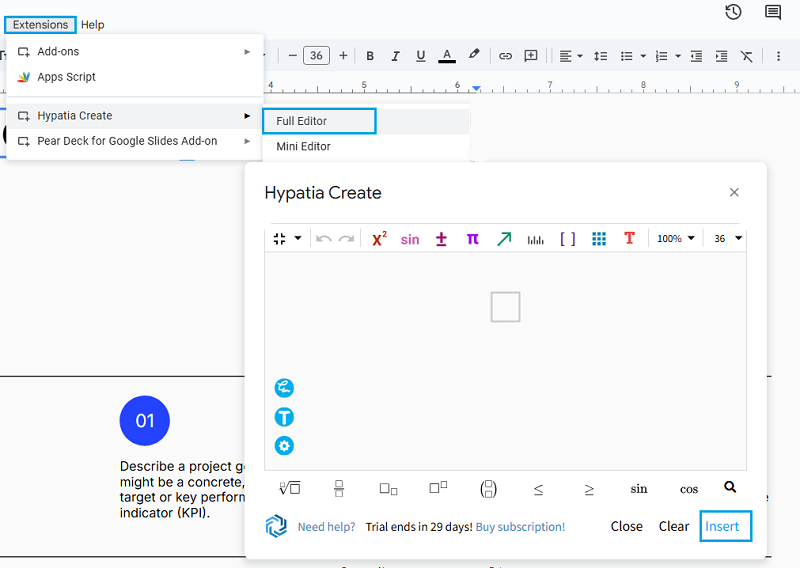Insert cos from the bottom shortcut bar

coord(689,489)
